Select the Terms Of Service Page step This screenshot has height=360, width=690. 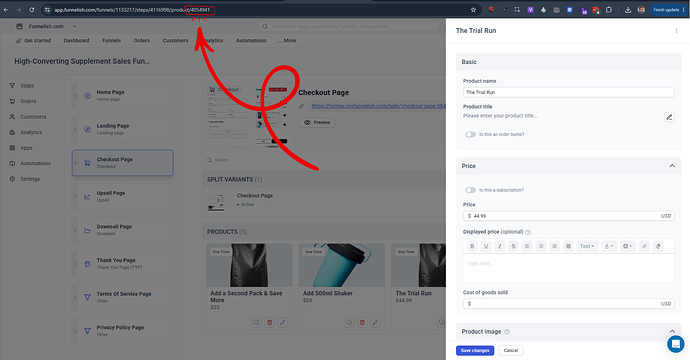(123, 297)
